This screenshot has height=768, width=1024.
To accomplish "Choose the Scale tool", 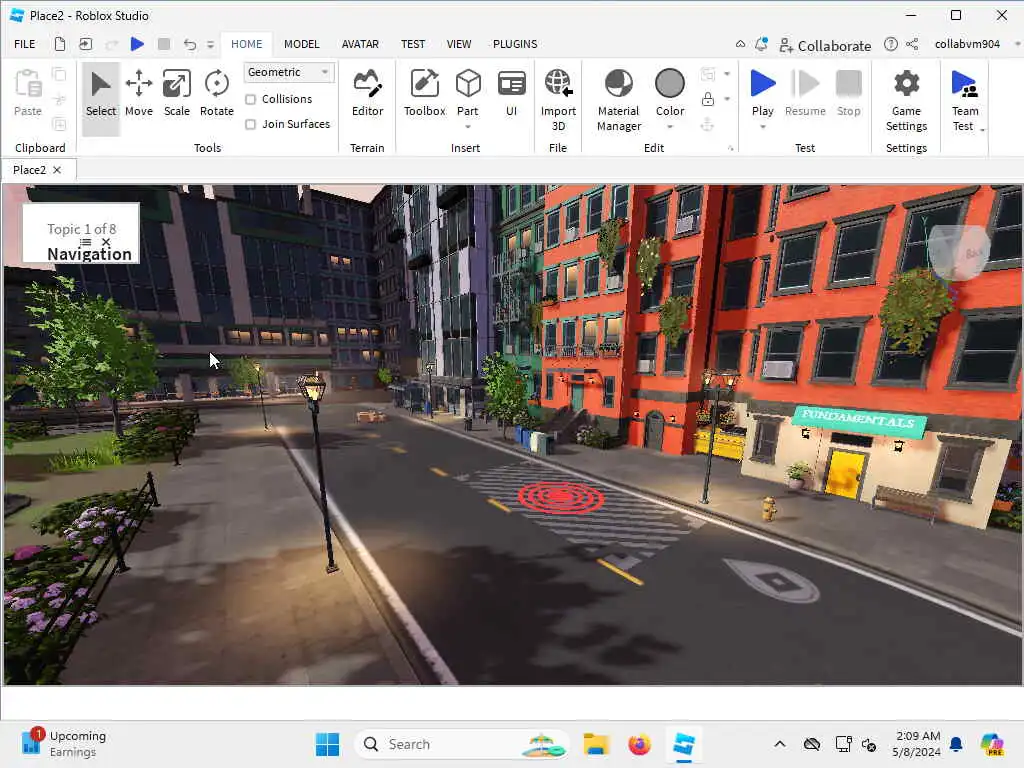I will pyautogui.click(x=176, y=93).
